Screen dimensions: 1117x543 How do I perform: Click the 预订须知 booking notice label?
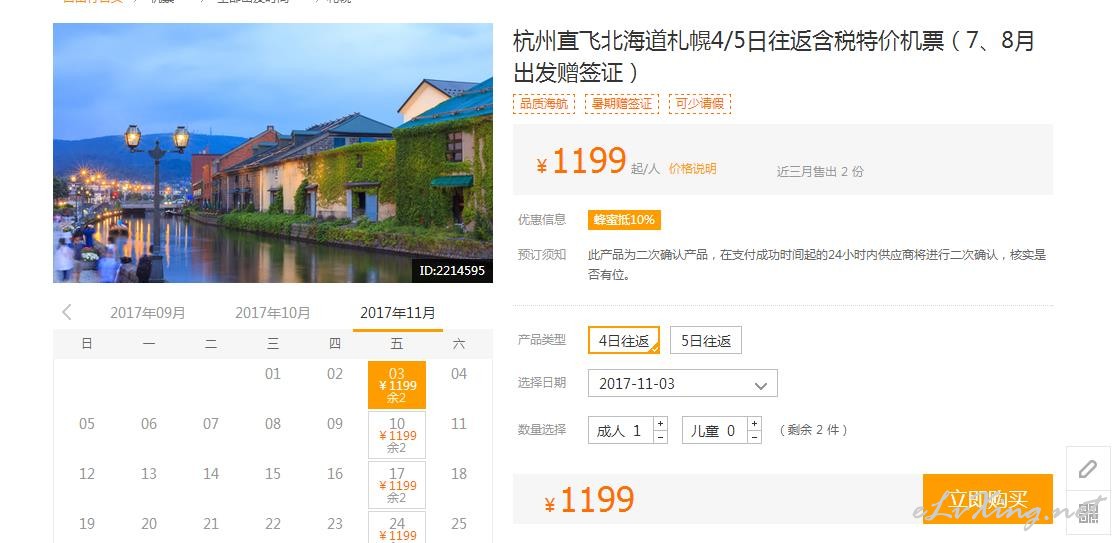pos(542,254)
